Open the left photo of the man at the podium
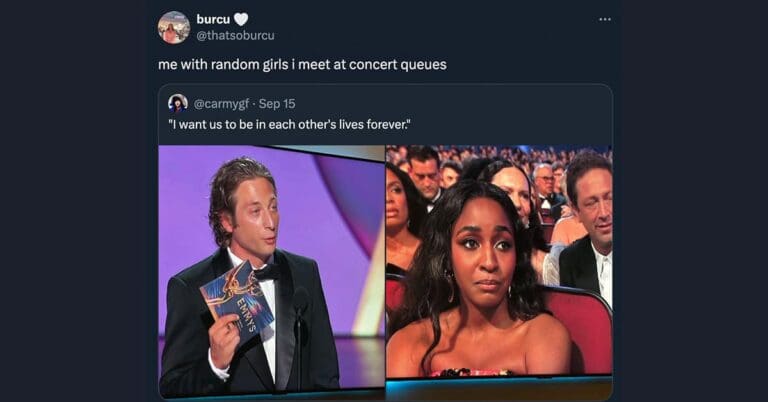 (x=272, y=271)
